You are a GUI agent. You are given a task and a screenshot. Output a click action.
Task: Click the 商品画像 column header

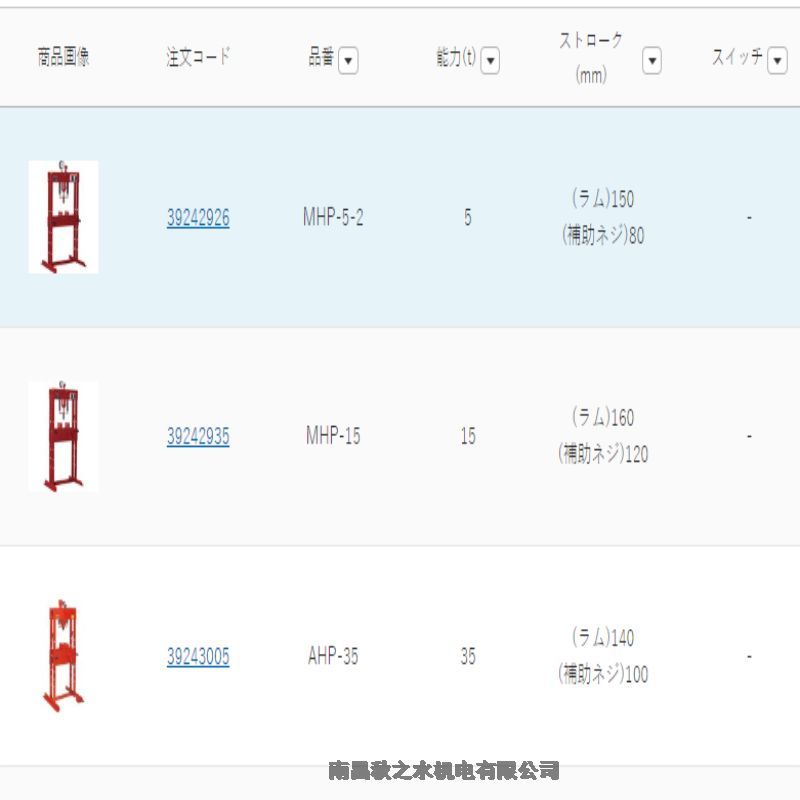click(x=63, y=57)
